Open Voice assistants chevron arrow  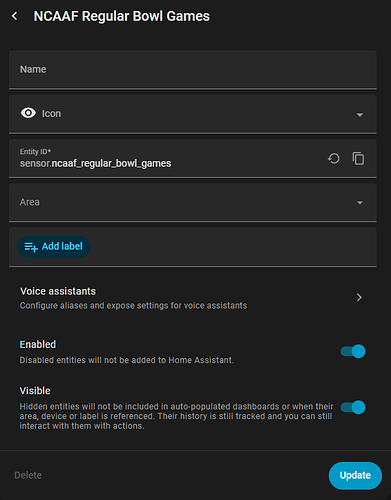tap(359, 297)
